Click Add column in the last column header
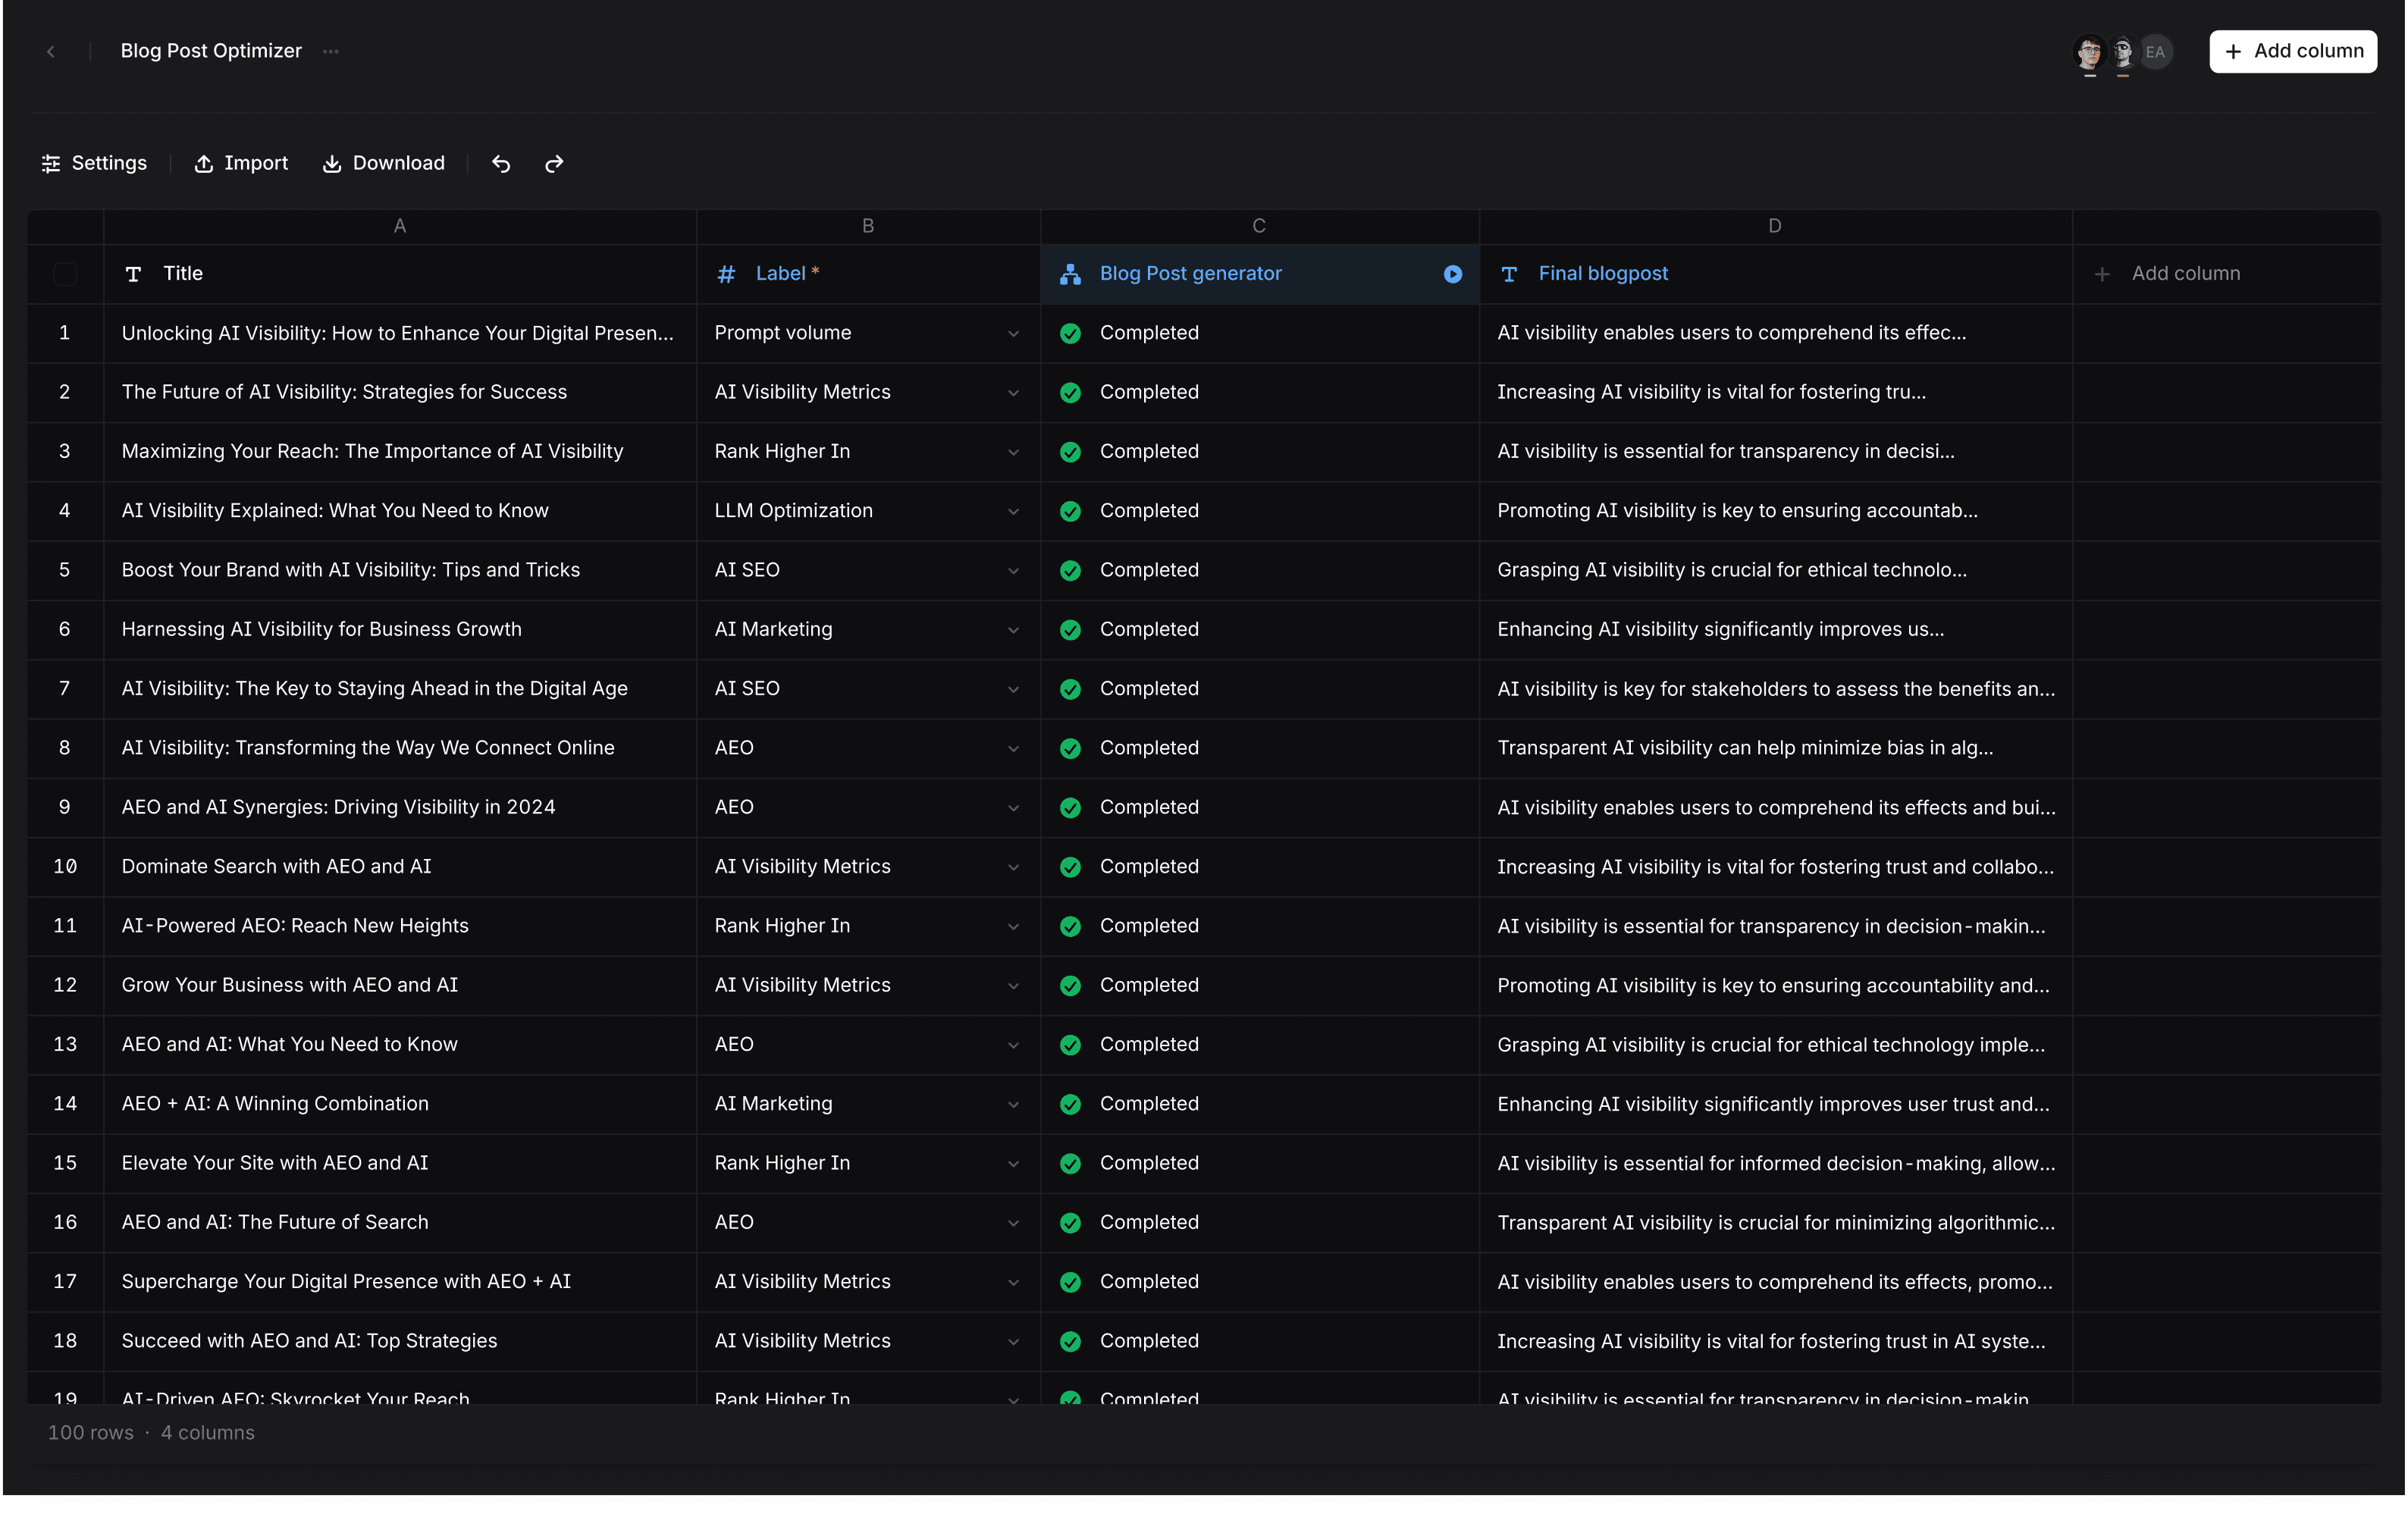 [x=2185, y=273]
